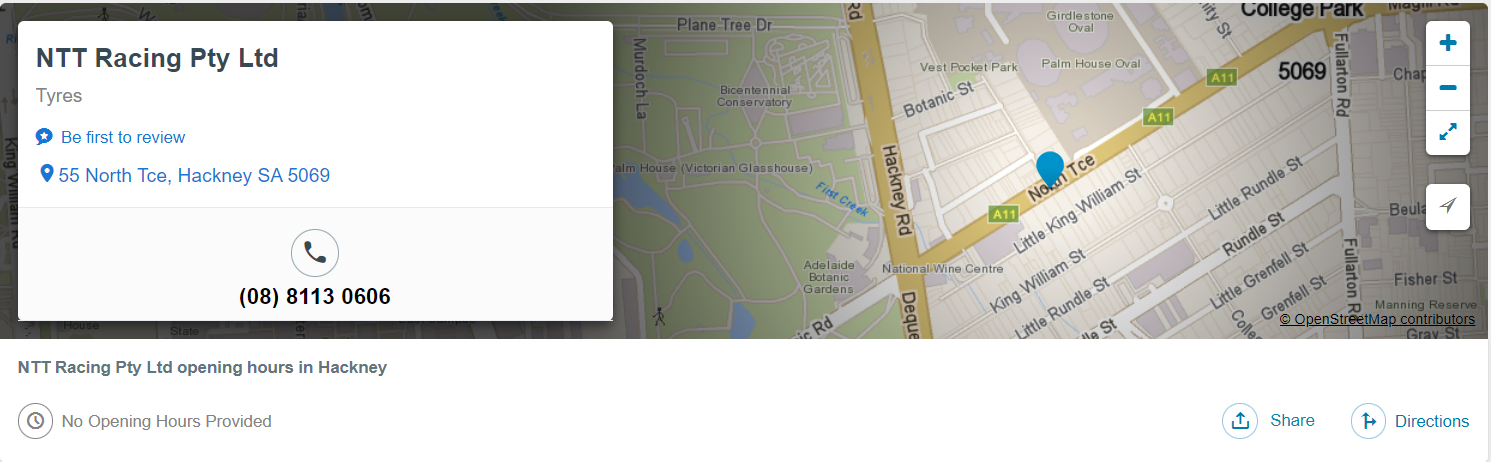1491x462 pixels.
Task: Click the blue location pin on North Tce
Action: click(1049, 169)
